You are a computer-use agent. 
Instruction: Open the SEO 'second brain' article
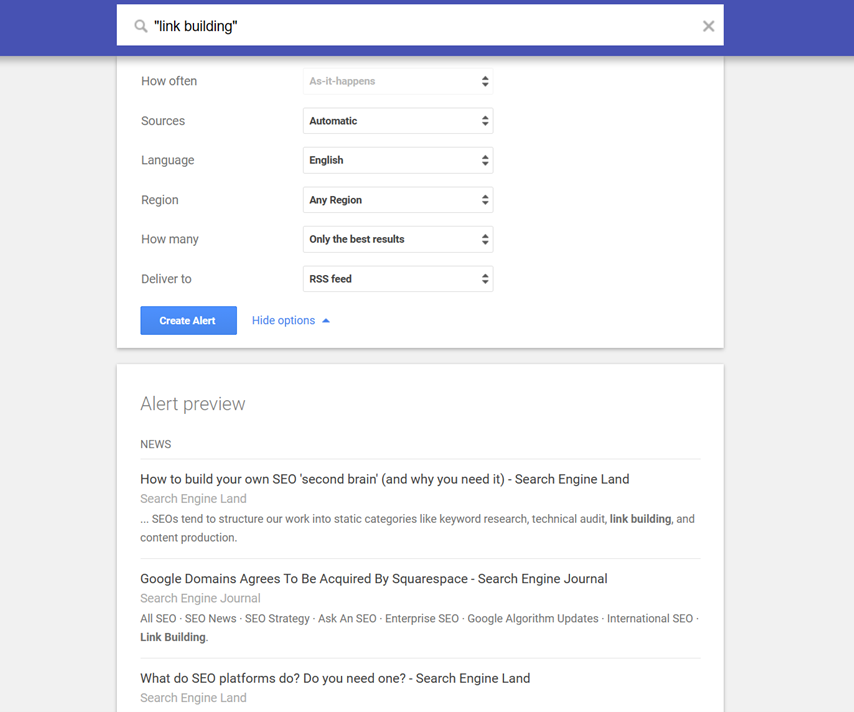(x=385, y=479)
